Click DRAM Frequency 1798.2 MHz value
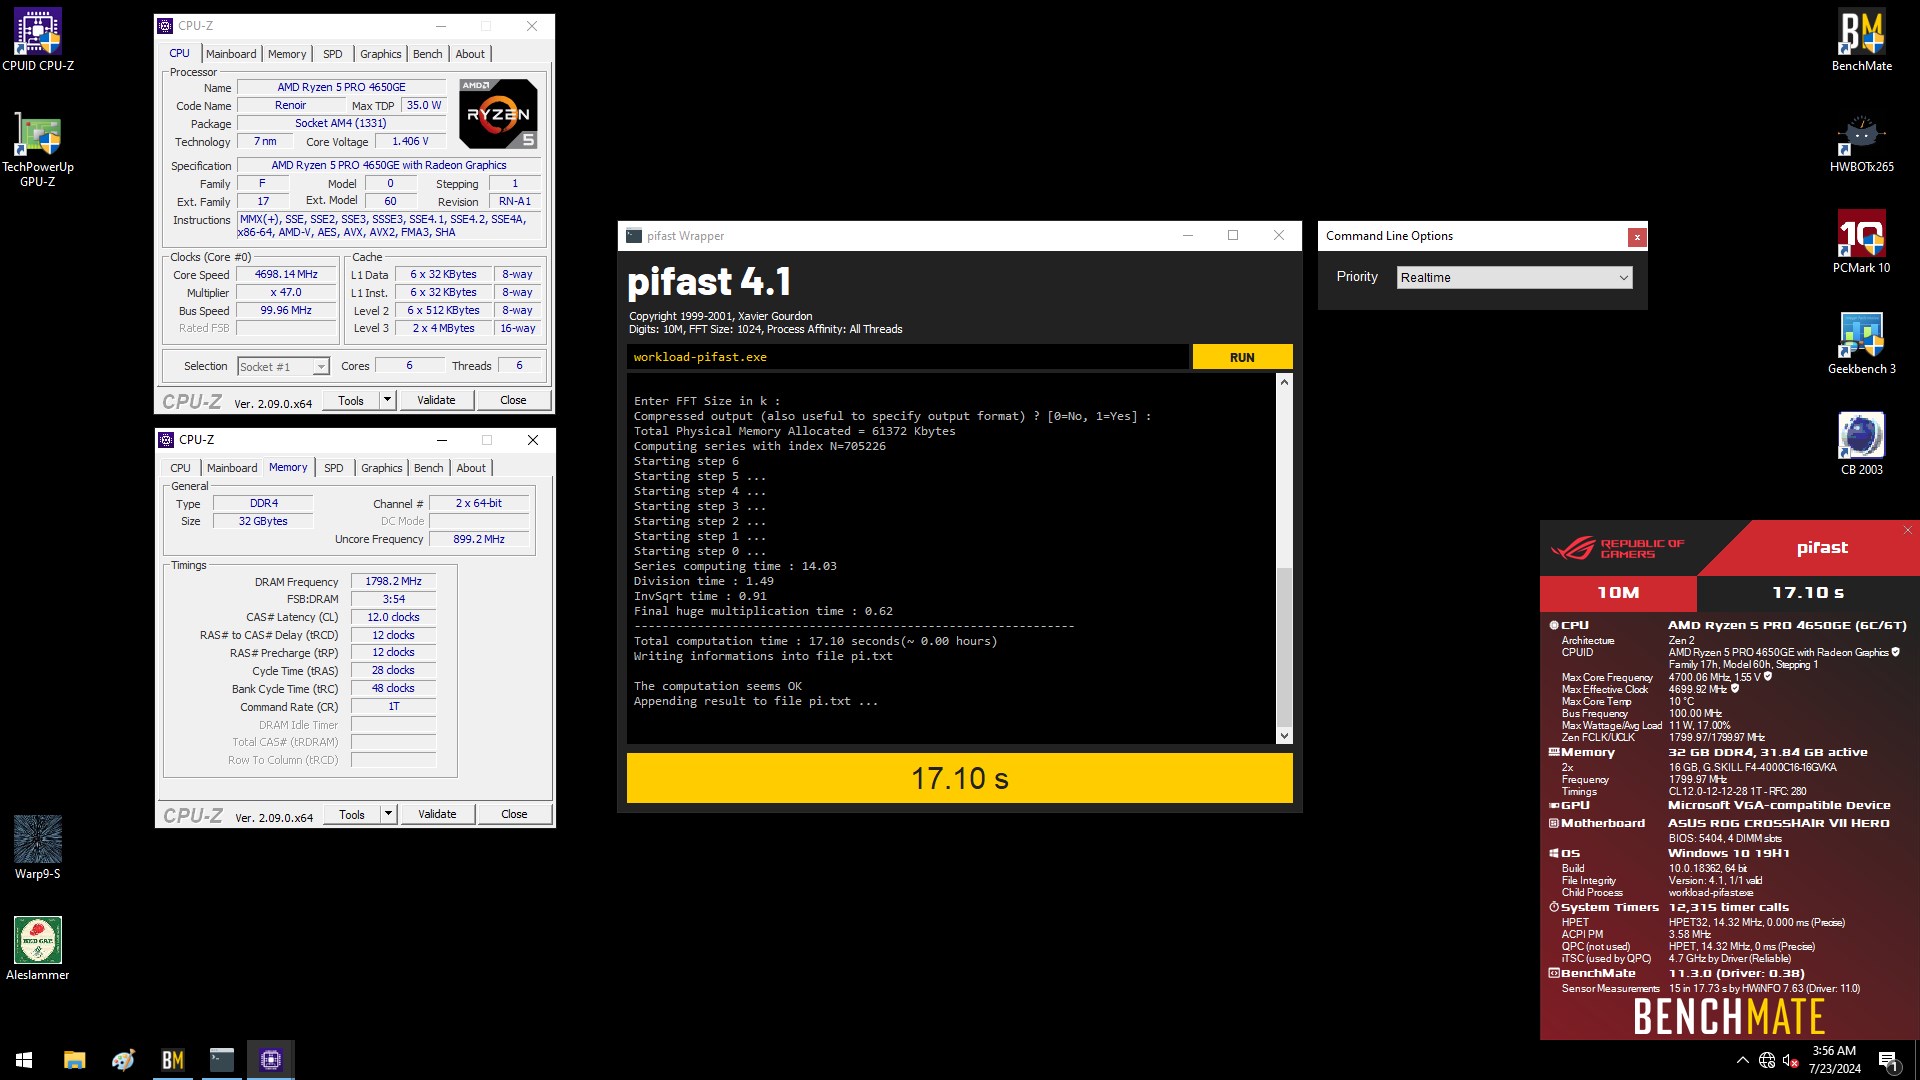This screenshot has width=1920, height=1080. tap(393, 581)
